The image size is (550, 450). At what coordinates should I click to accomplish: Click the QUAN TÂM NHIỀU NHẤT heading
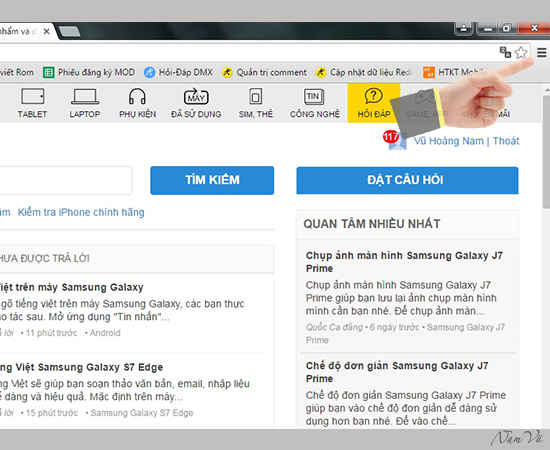[372, 224]
